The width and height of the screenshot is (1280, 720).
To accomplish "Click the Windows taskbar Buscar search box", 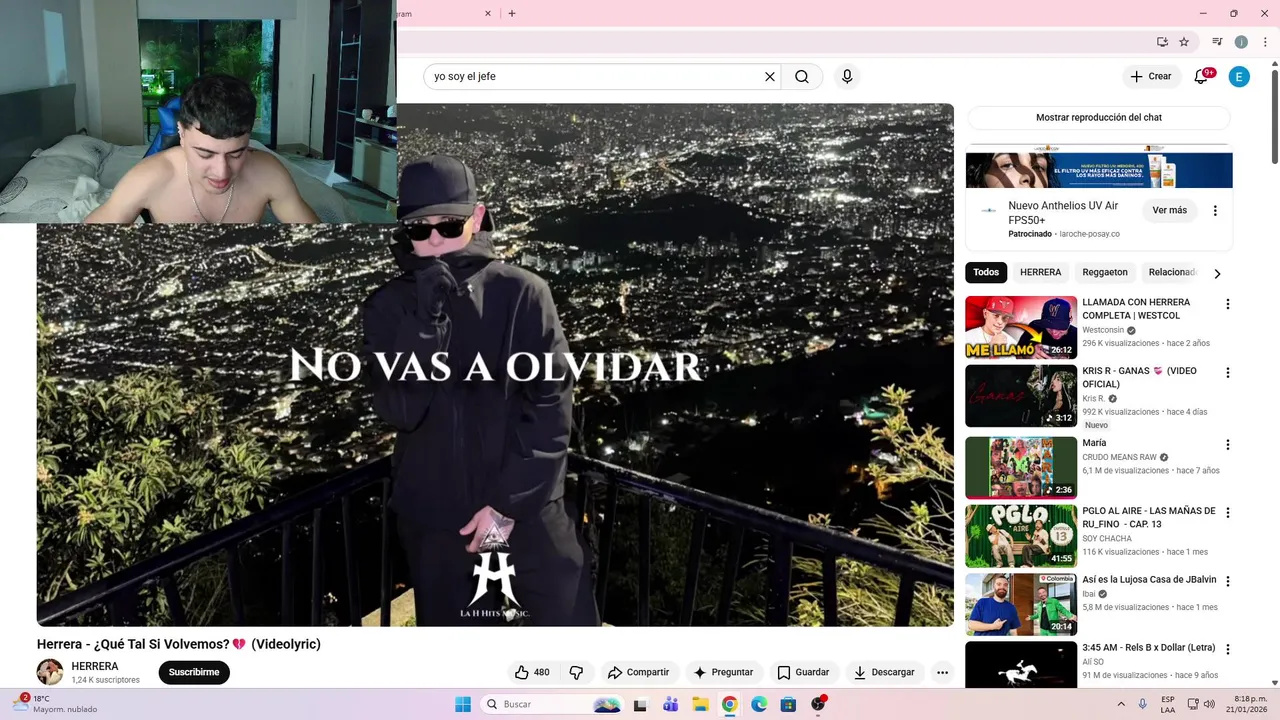I will pyautogui.click(x=552, y=704).
